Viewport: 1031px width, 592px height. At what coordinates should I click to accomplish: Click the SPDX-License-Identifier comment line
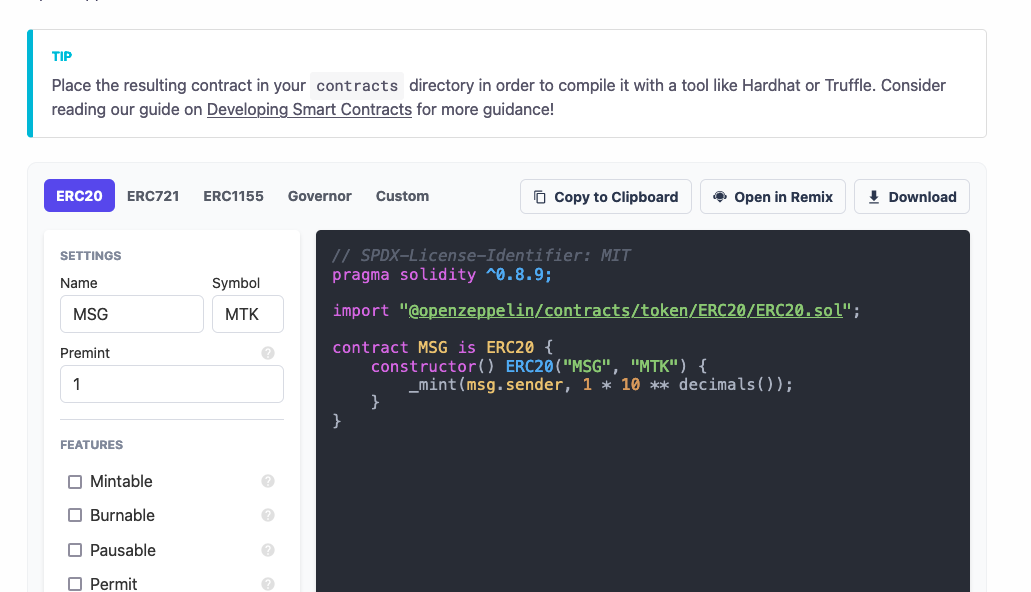coord(481,255)
